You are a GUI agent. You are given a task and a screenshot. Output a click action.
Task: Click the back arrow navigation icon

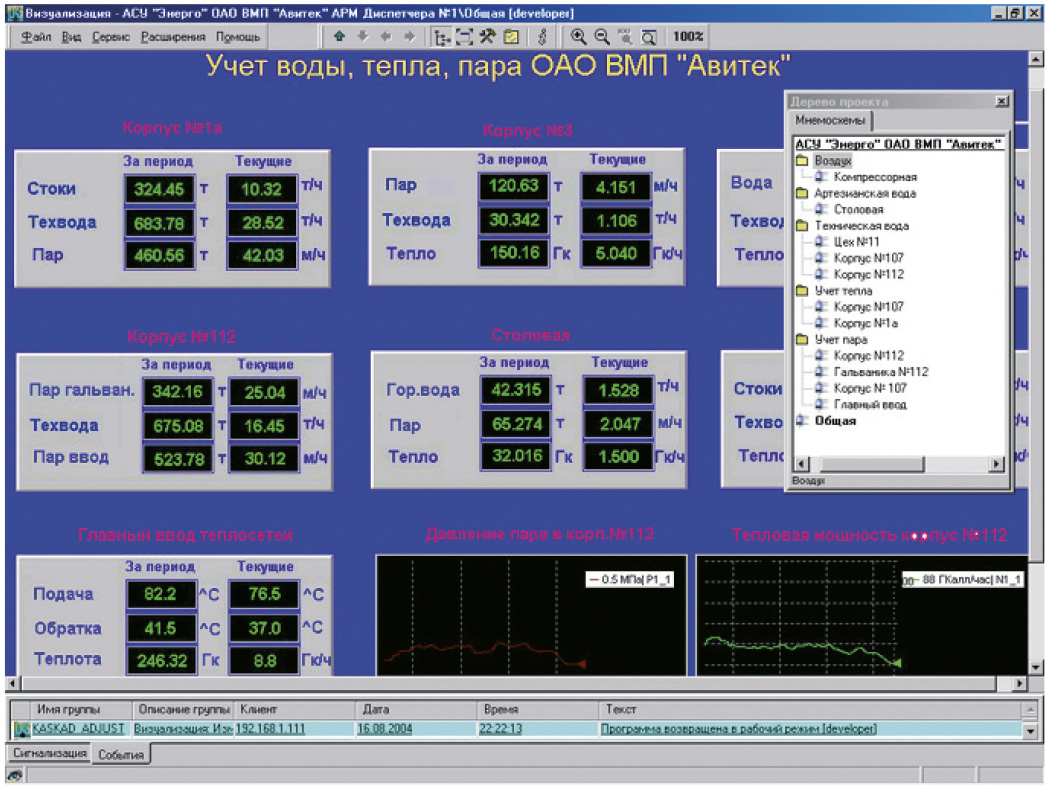pos(386,37)
